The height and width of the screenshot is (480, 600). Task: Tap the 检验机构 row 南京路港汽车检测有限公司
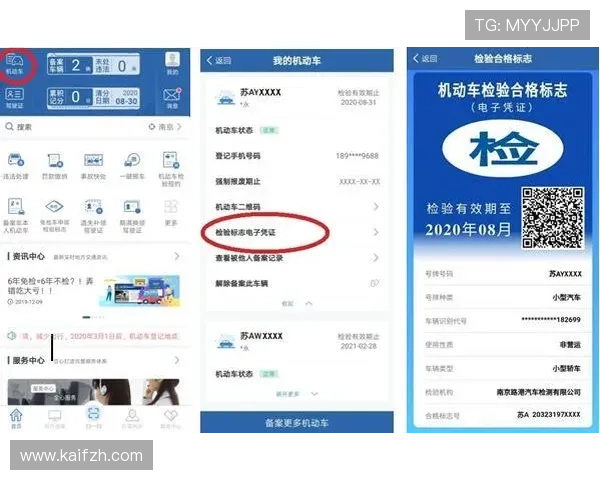[x=503, y=392]
